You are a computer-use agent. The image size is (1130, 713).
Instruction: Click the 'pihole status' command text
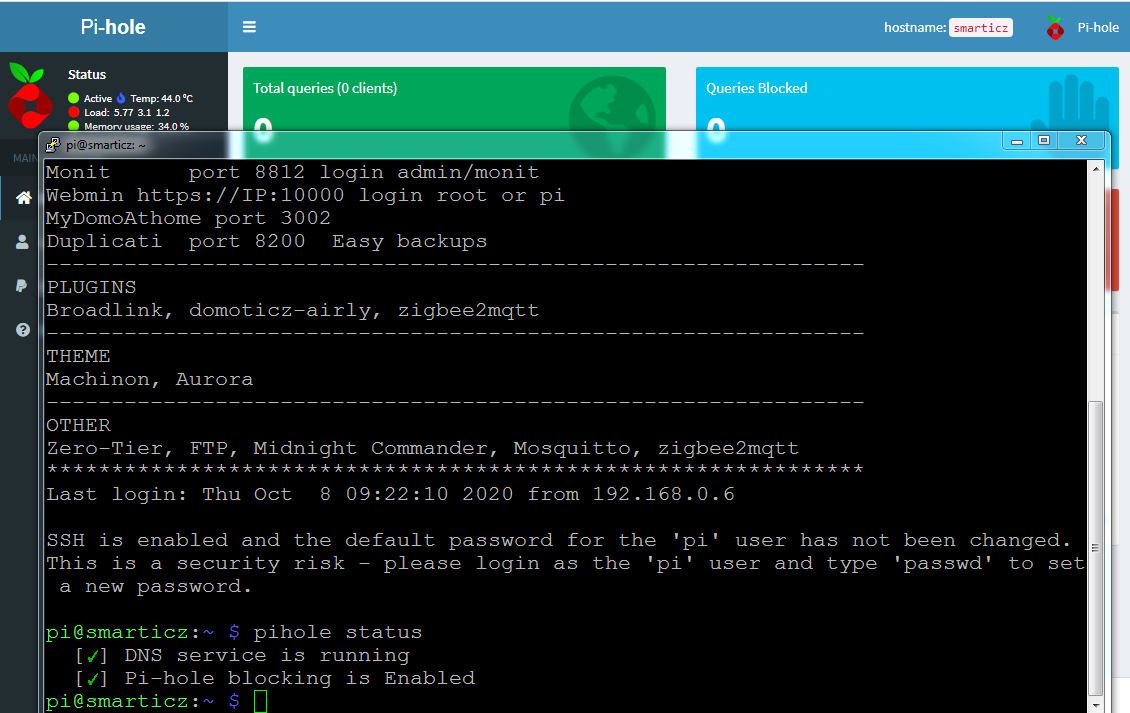click(x=337, y=633)
